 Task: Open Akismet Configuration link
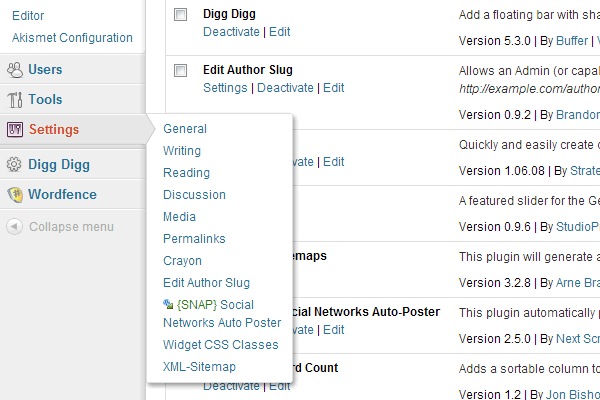72,38
